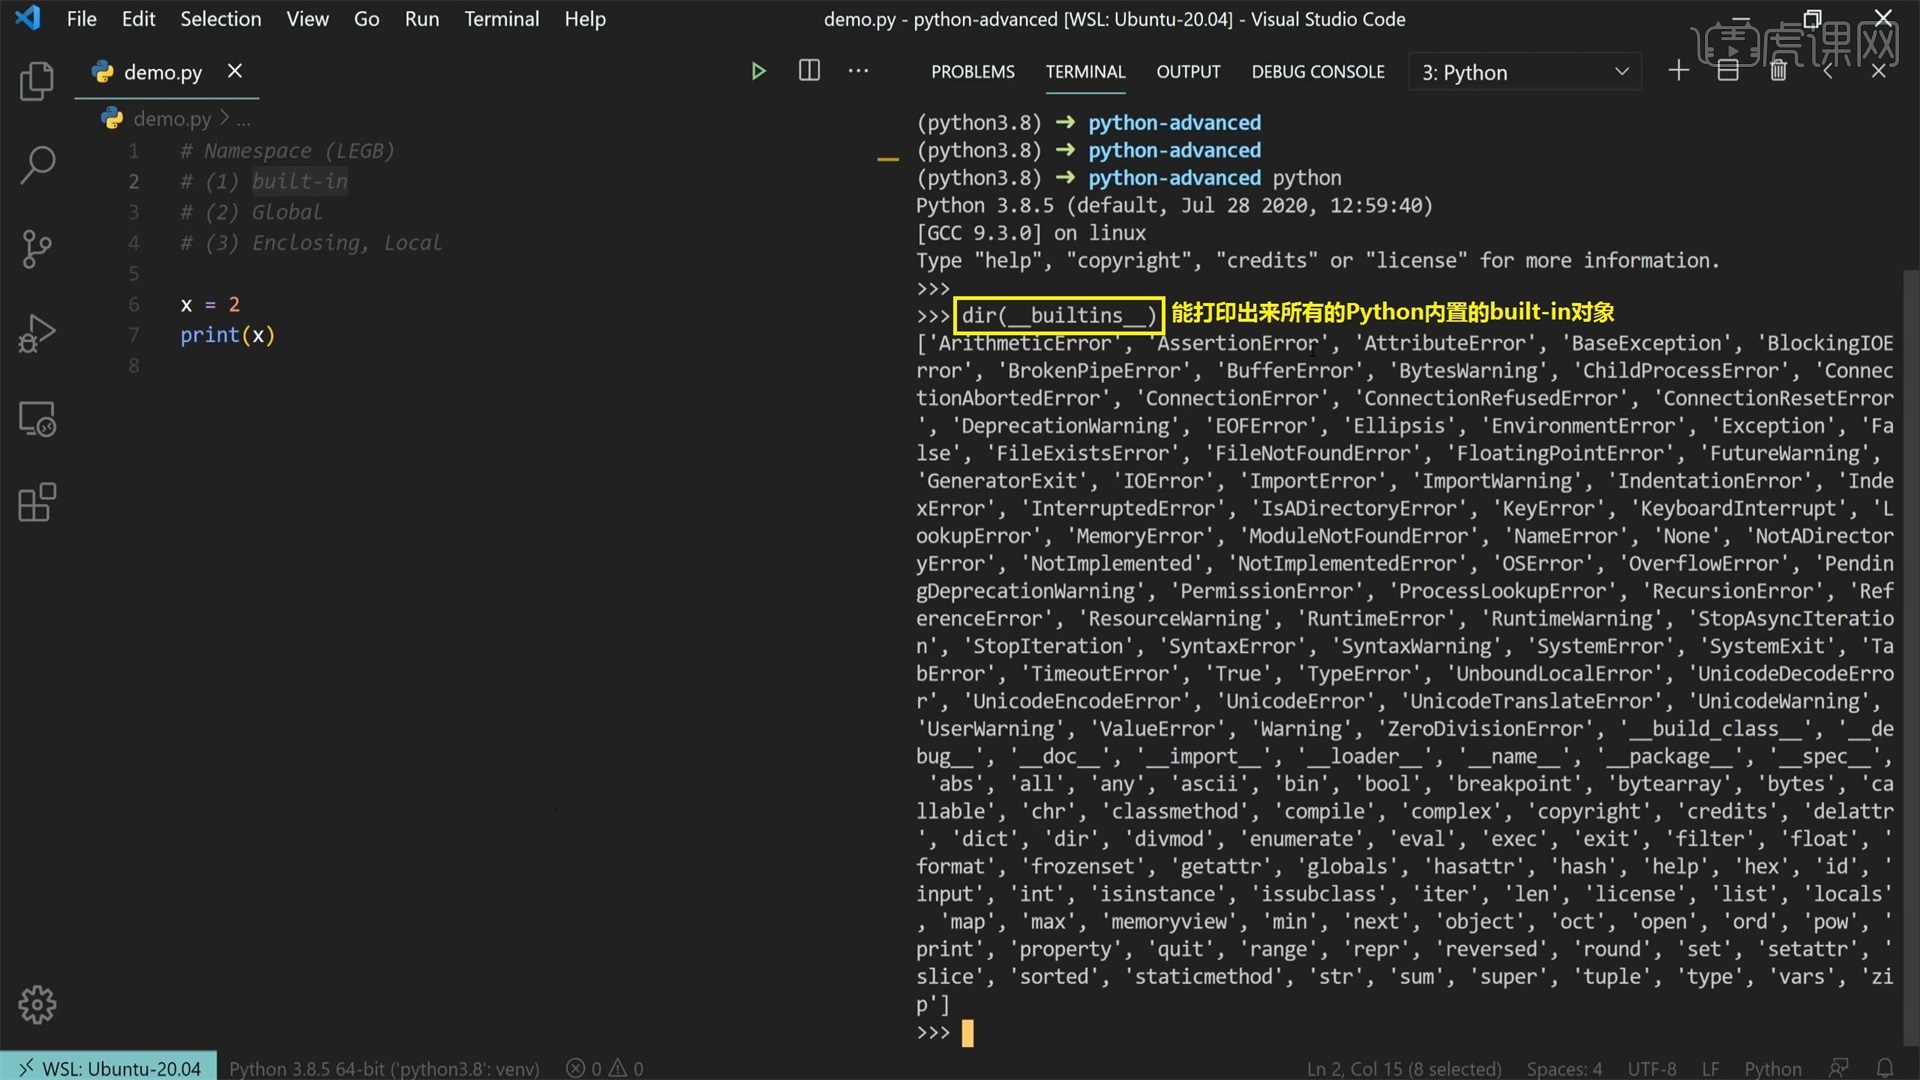Open the Terminal menu
The height and width of the screenshot is (1080, 1920).
501,18
